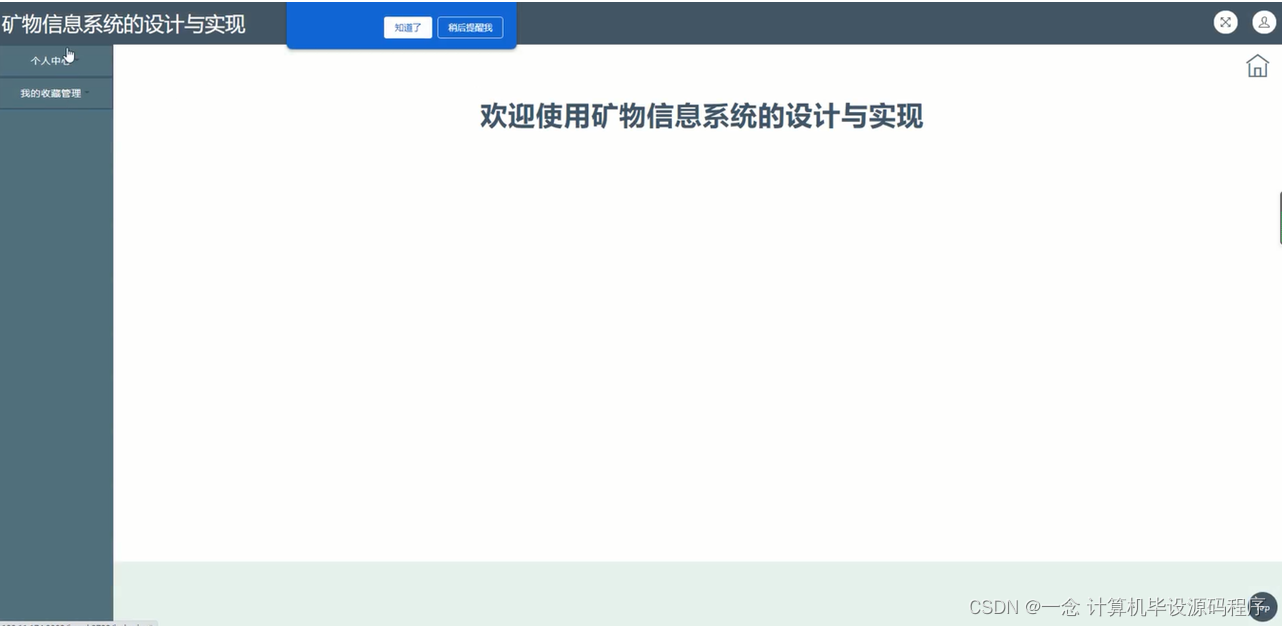Return to homepage via the house icon
Viewport: 1282px width, 626px height.
pos(1257,65)
